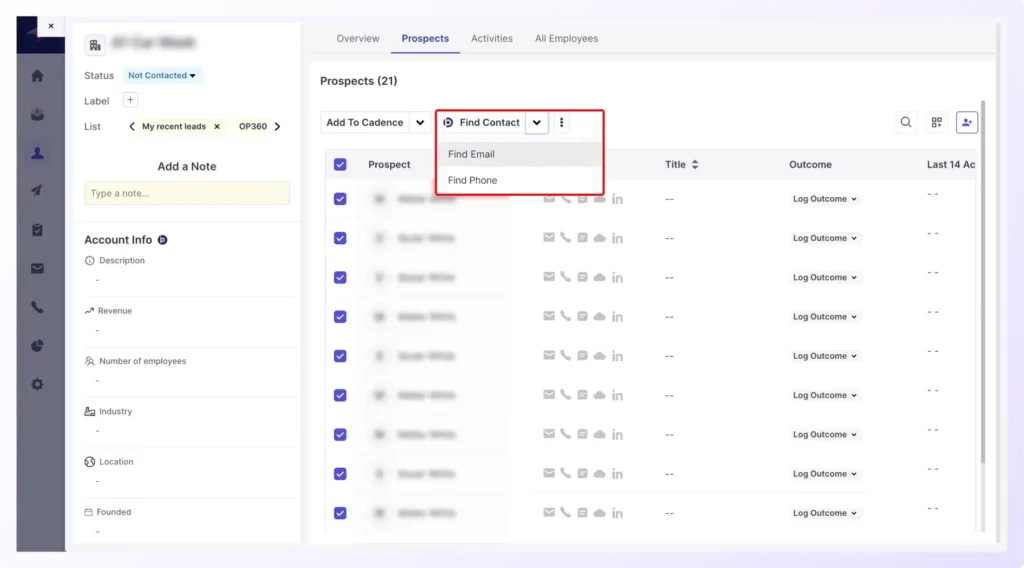1024x568 pixels.
Task: Uncheck the second prospect row checkbox
Action: pyautogui.click(x=340, y=238)
